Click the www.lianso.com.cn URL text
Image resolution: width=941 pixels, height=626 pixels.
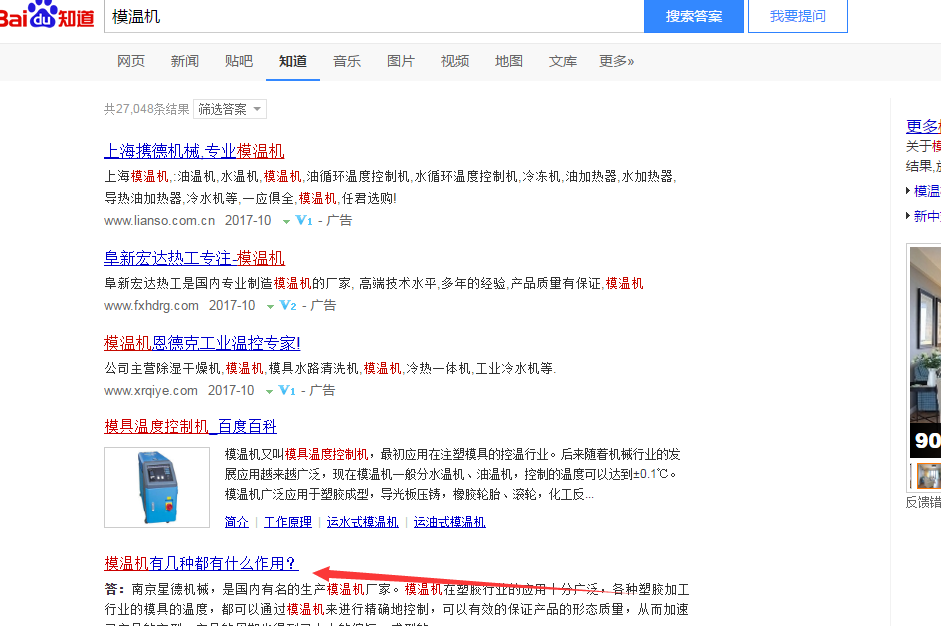tap(160, 221)
